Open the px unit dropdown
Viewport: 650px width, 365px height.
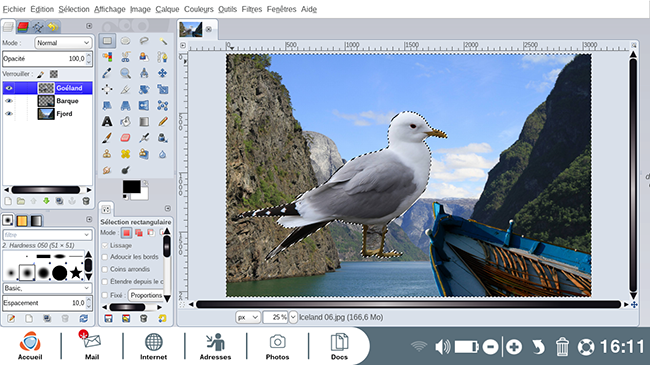(247, 317)
